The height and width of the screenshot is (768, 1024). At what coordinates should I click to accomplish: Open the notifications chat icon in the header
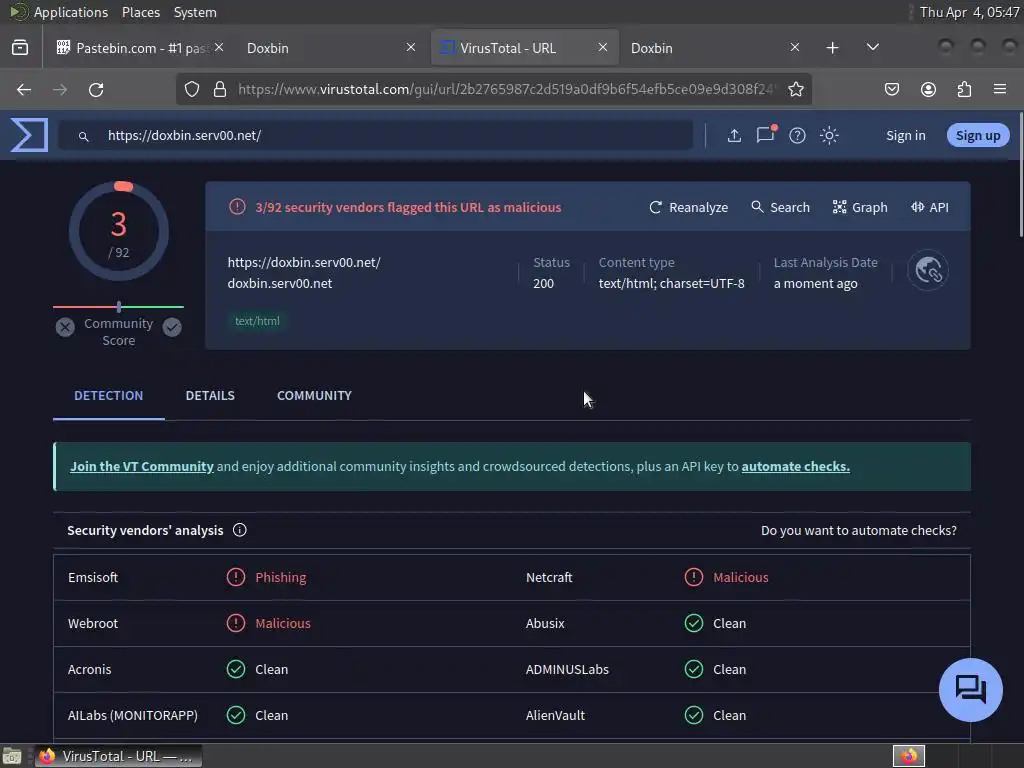point(765,135)
